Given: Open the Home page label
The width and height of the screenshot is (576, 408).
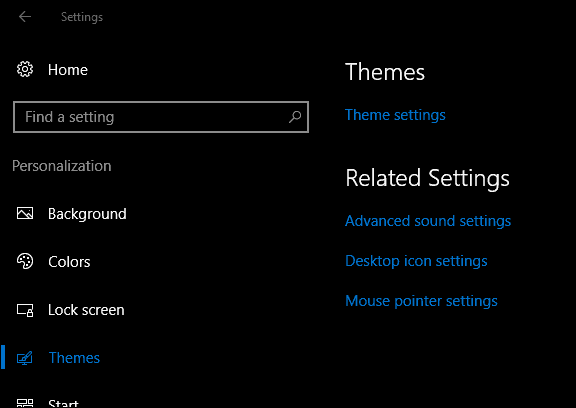Looking at the screenshot, I should (x=68, y=70).
